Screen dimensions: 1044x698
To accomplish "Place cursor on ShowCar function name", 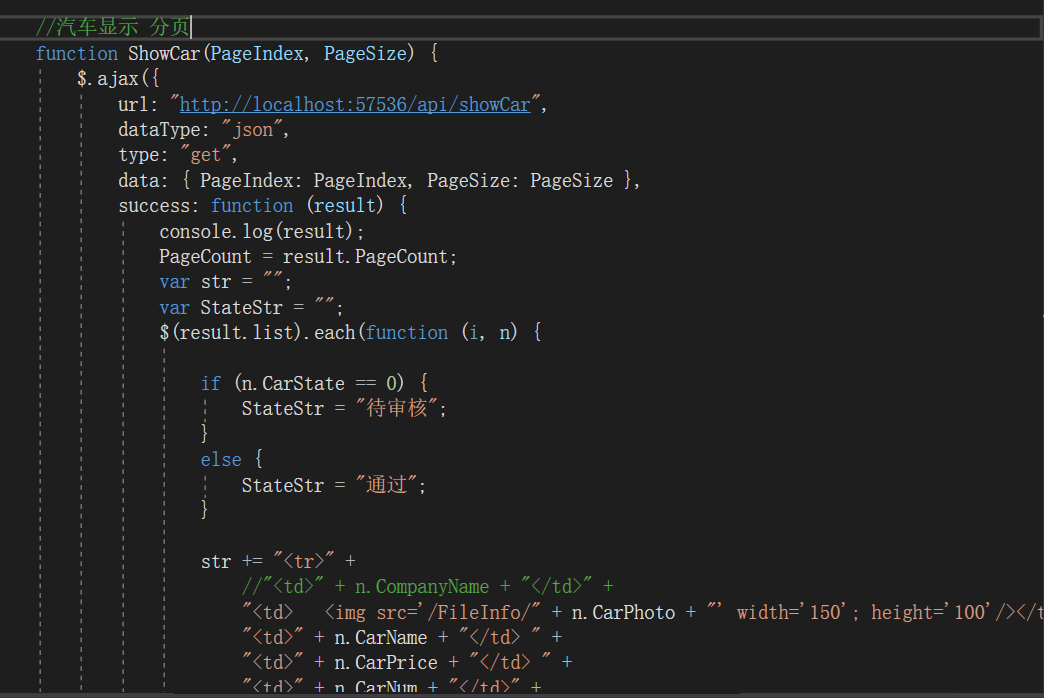I will 164,53.
